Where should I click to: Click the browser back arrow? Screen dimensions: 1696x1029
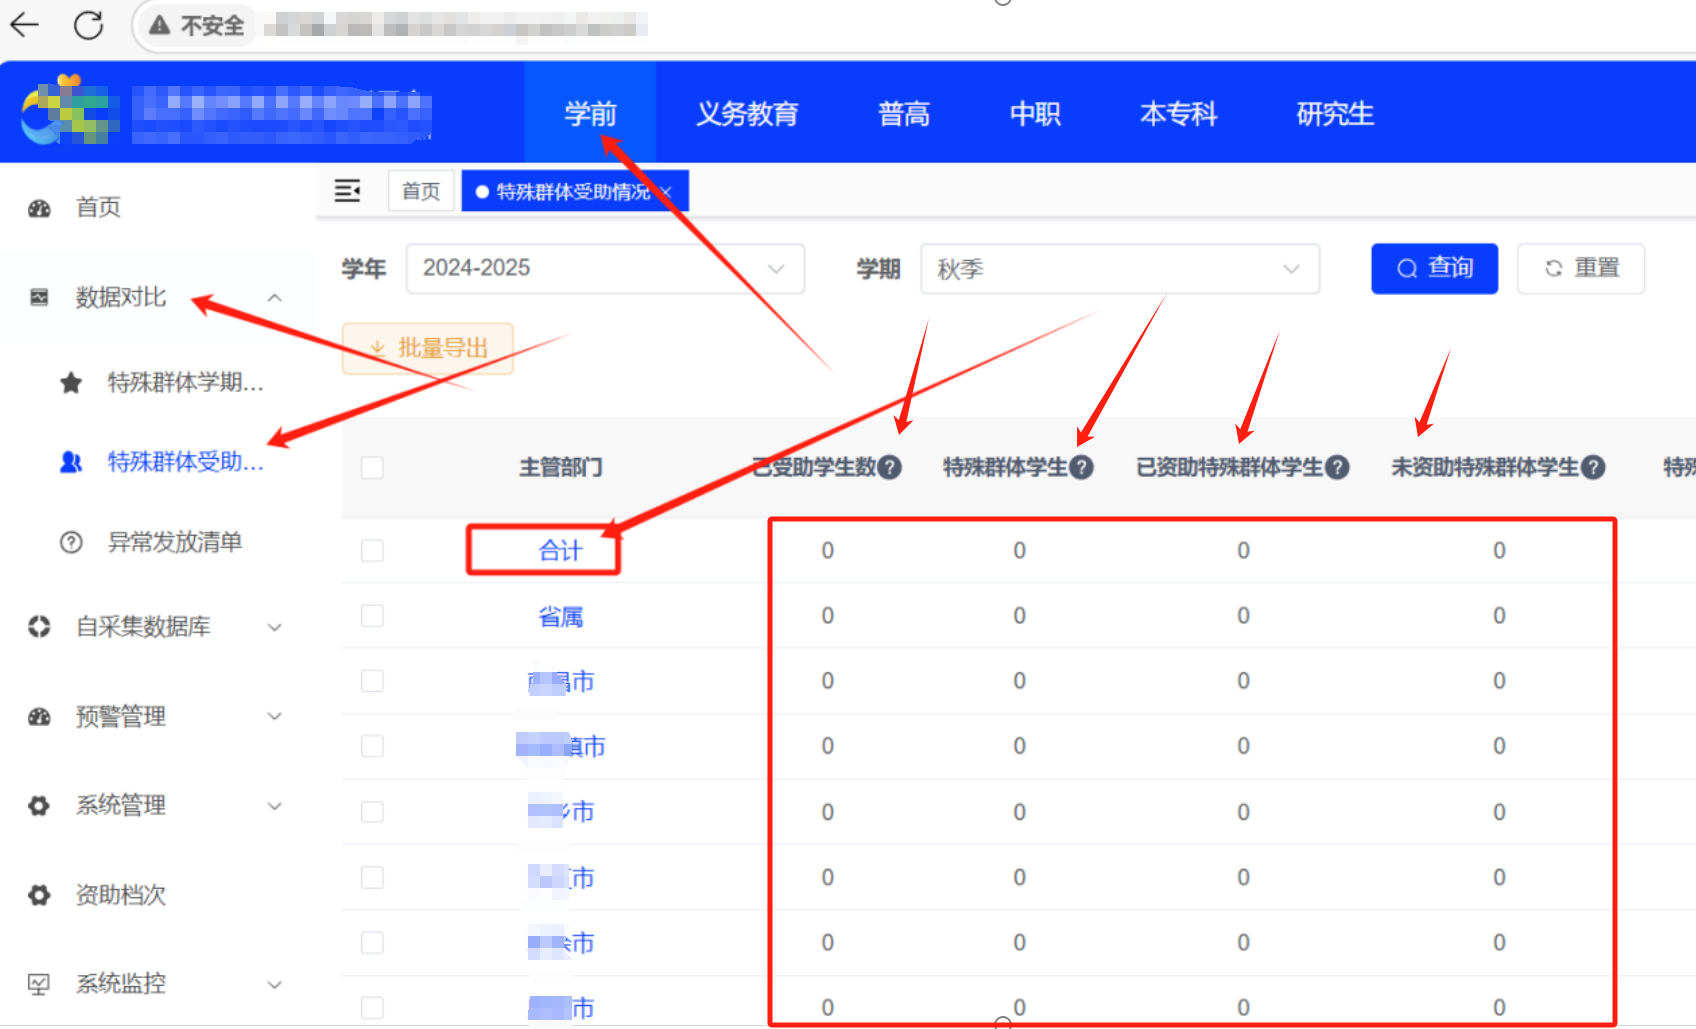(24, 24)
